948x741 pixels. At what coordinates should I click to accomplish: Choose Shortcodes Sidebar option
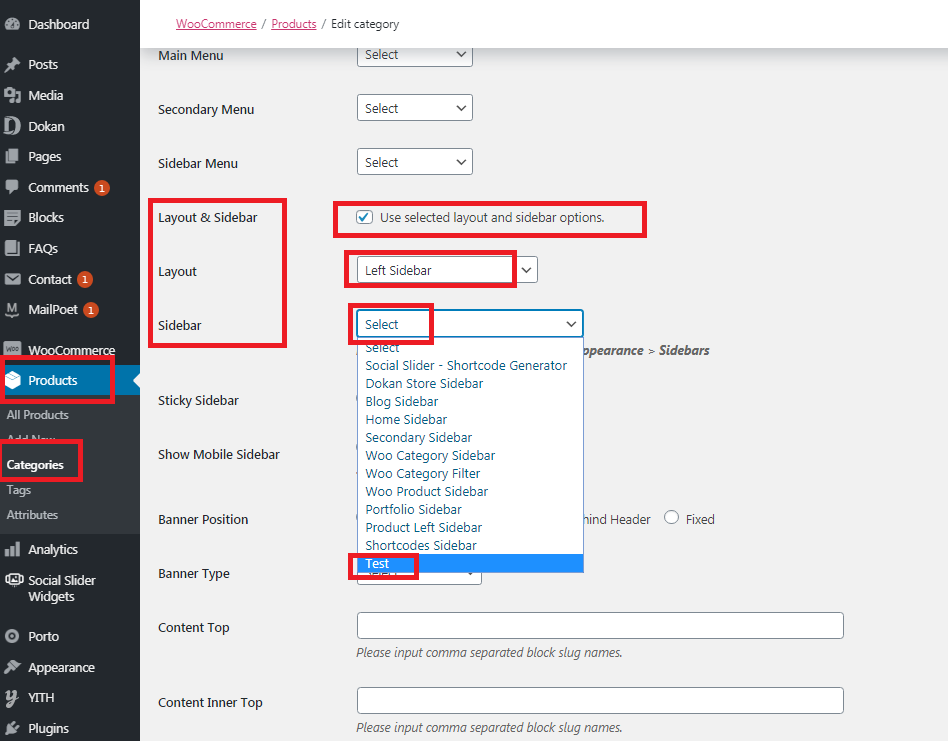pyautogui.click(x=470, y=545)
